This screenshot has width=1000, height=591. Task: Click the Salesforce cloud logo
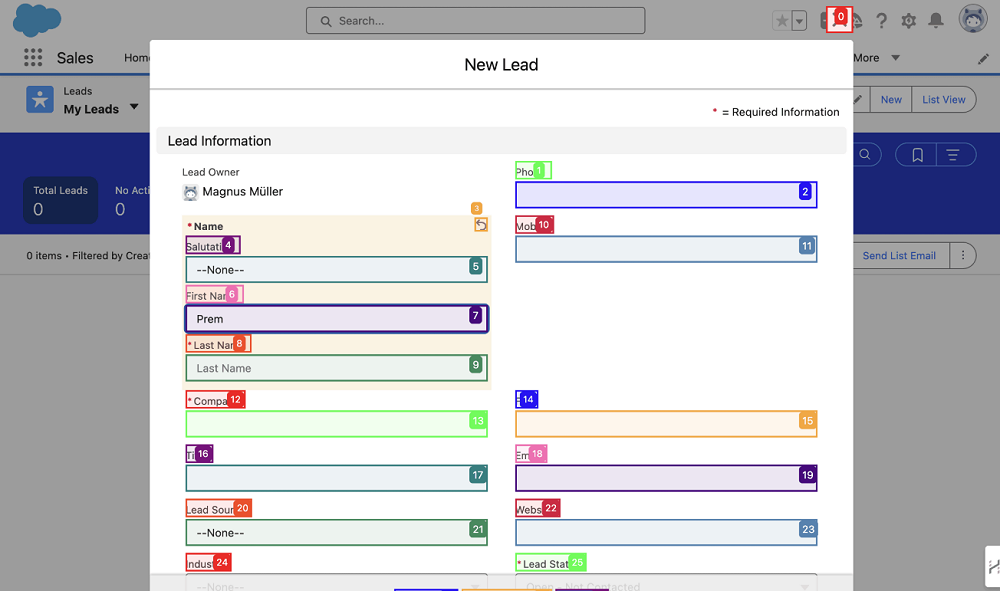click(x=37, y=20)
